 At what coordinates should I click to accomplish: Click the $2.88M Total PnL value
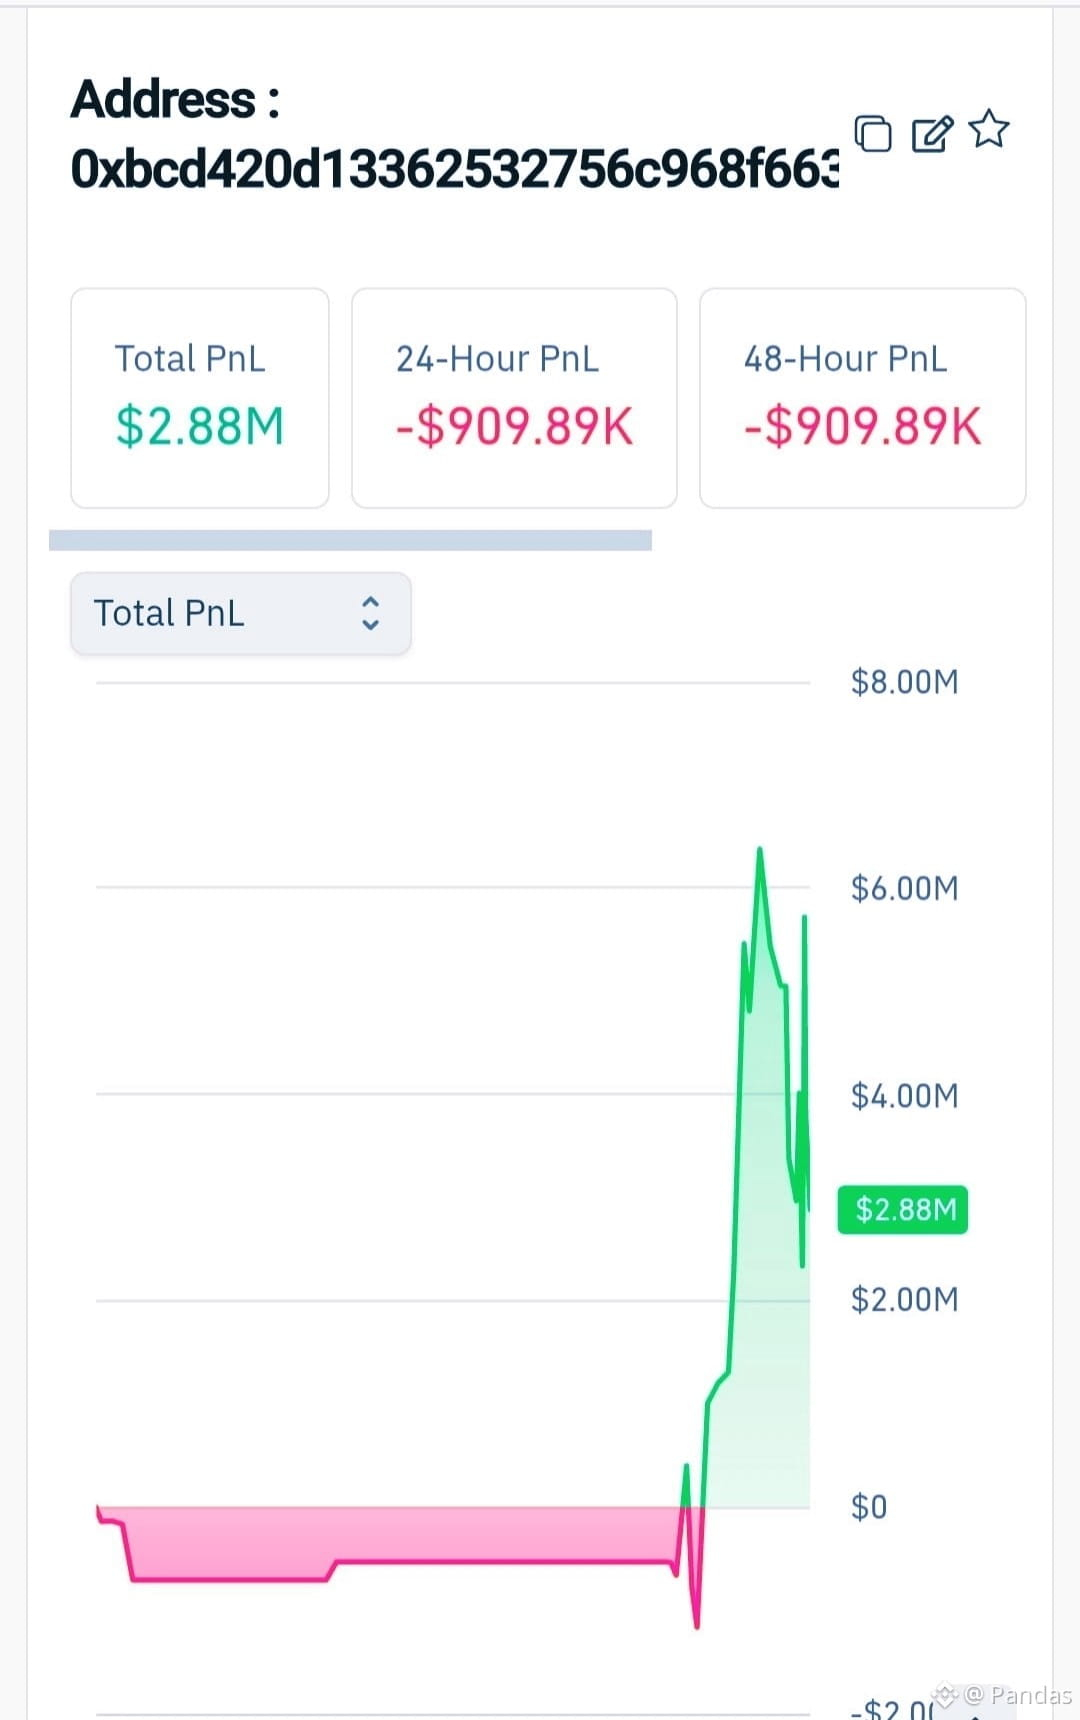[200, 426]
